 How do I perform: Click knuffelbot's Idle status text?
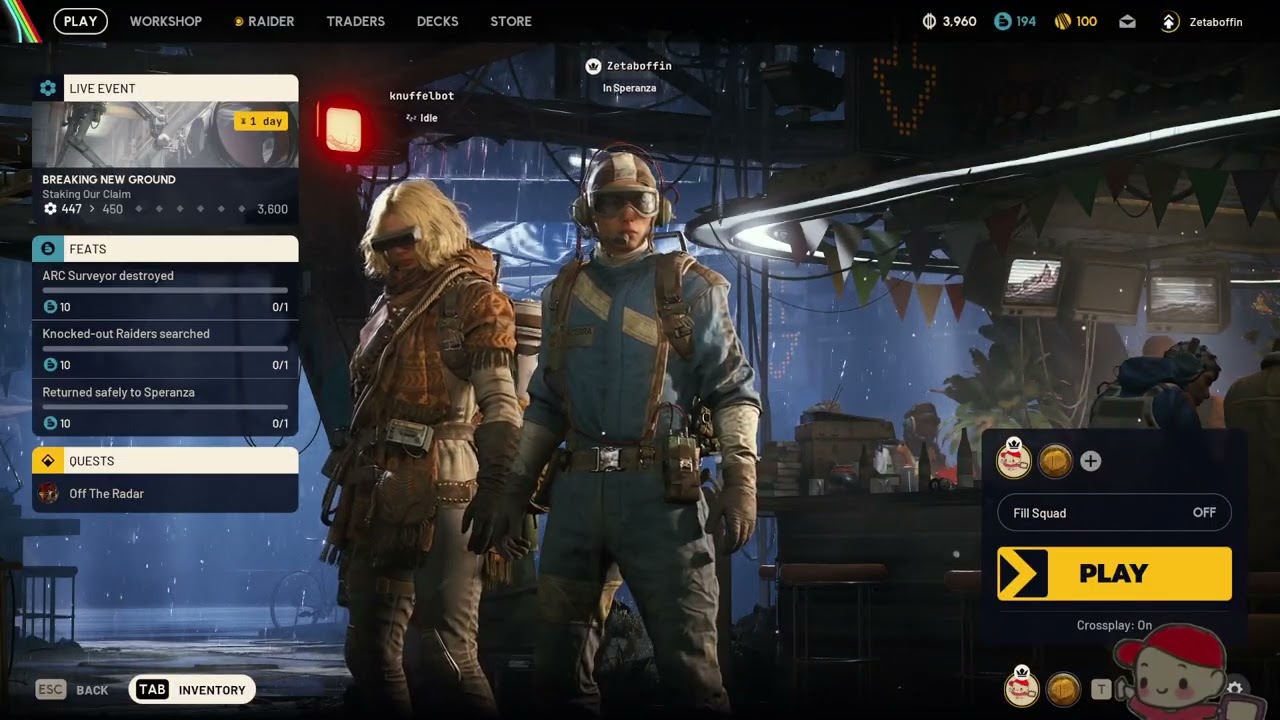[429, 118]
